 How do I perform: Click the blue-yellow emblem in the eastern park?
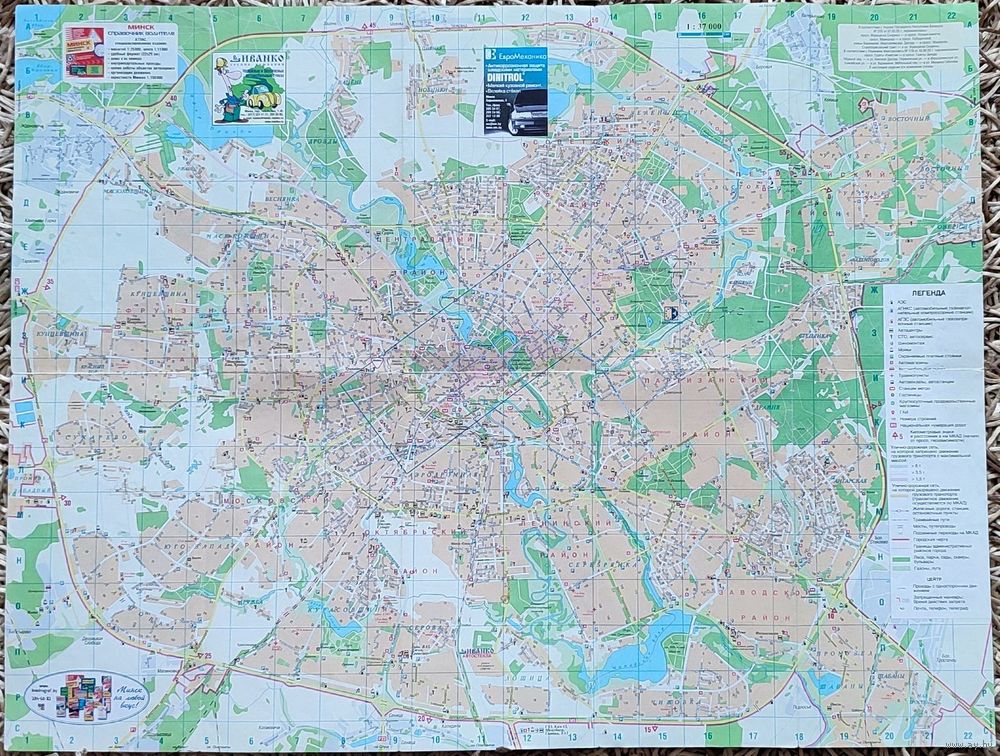click(672, 314)
